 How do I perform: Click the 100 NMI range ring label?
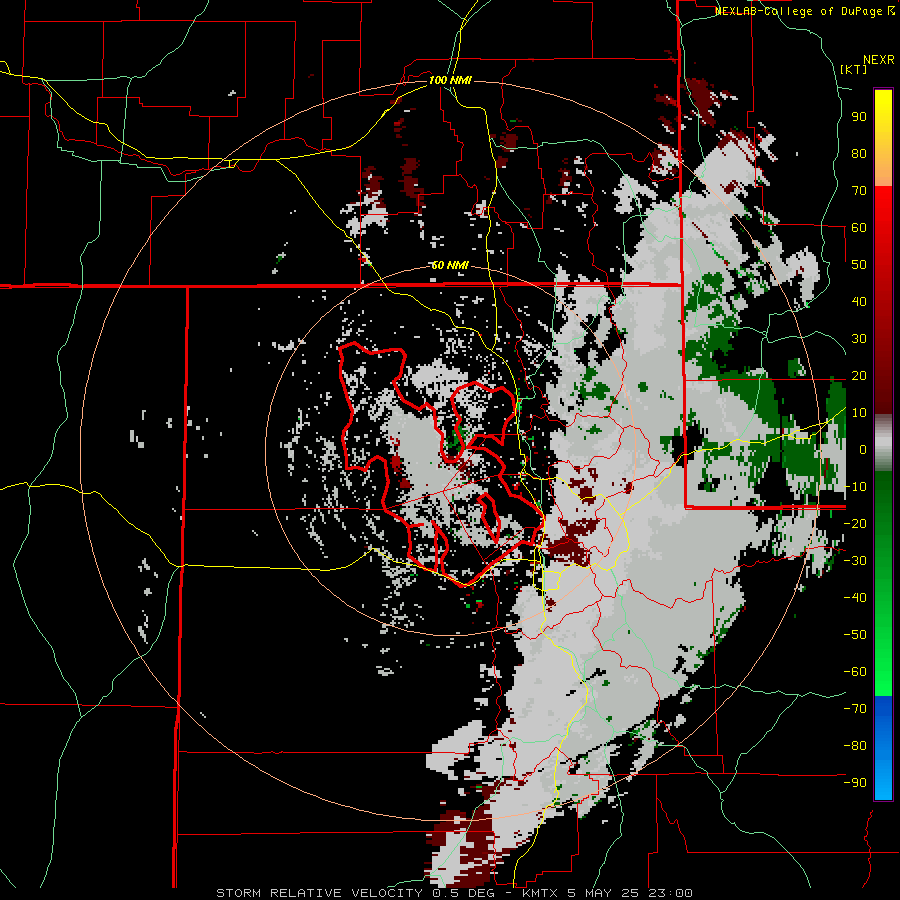(450, 80)
